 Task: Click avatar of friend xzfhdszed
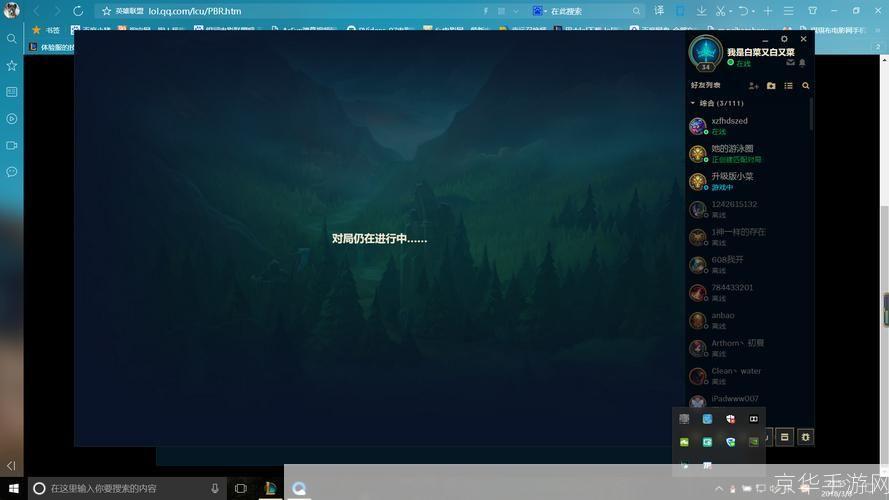(697, 126)
